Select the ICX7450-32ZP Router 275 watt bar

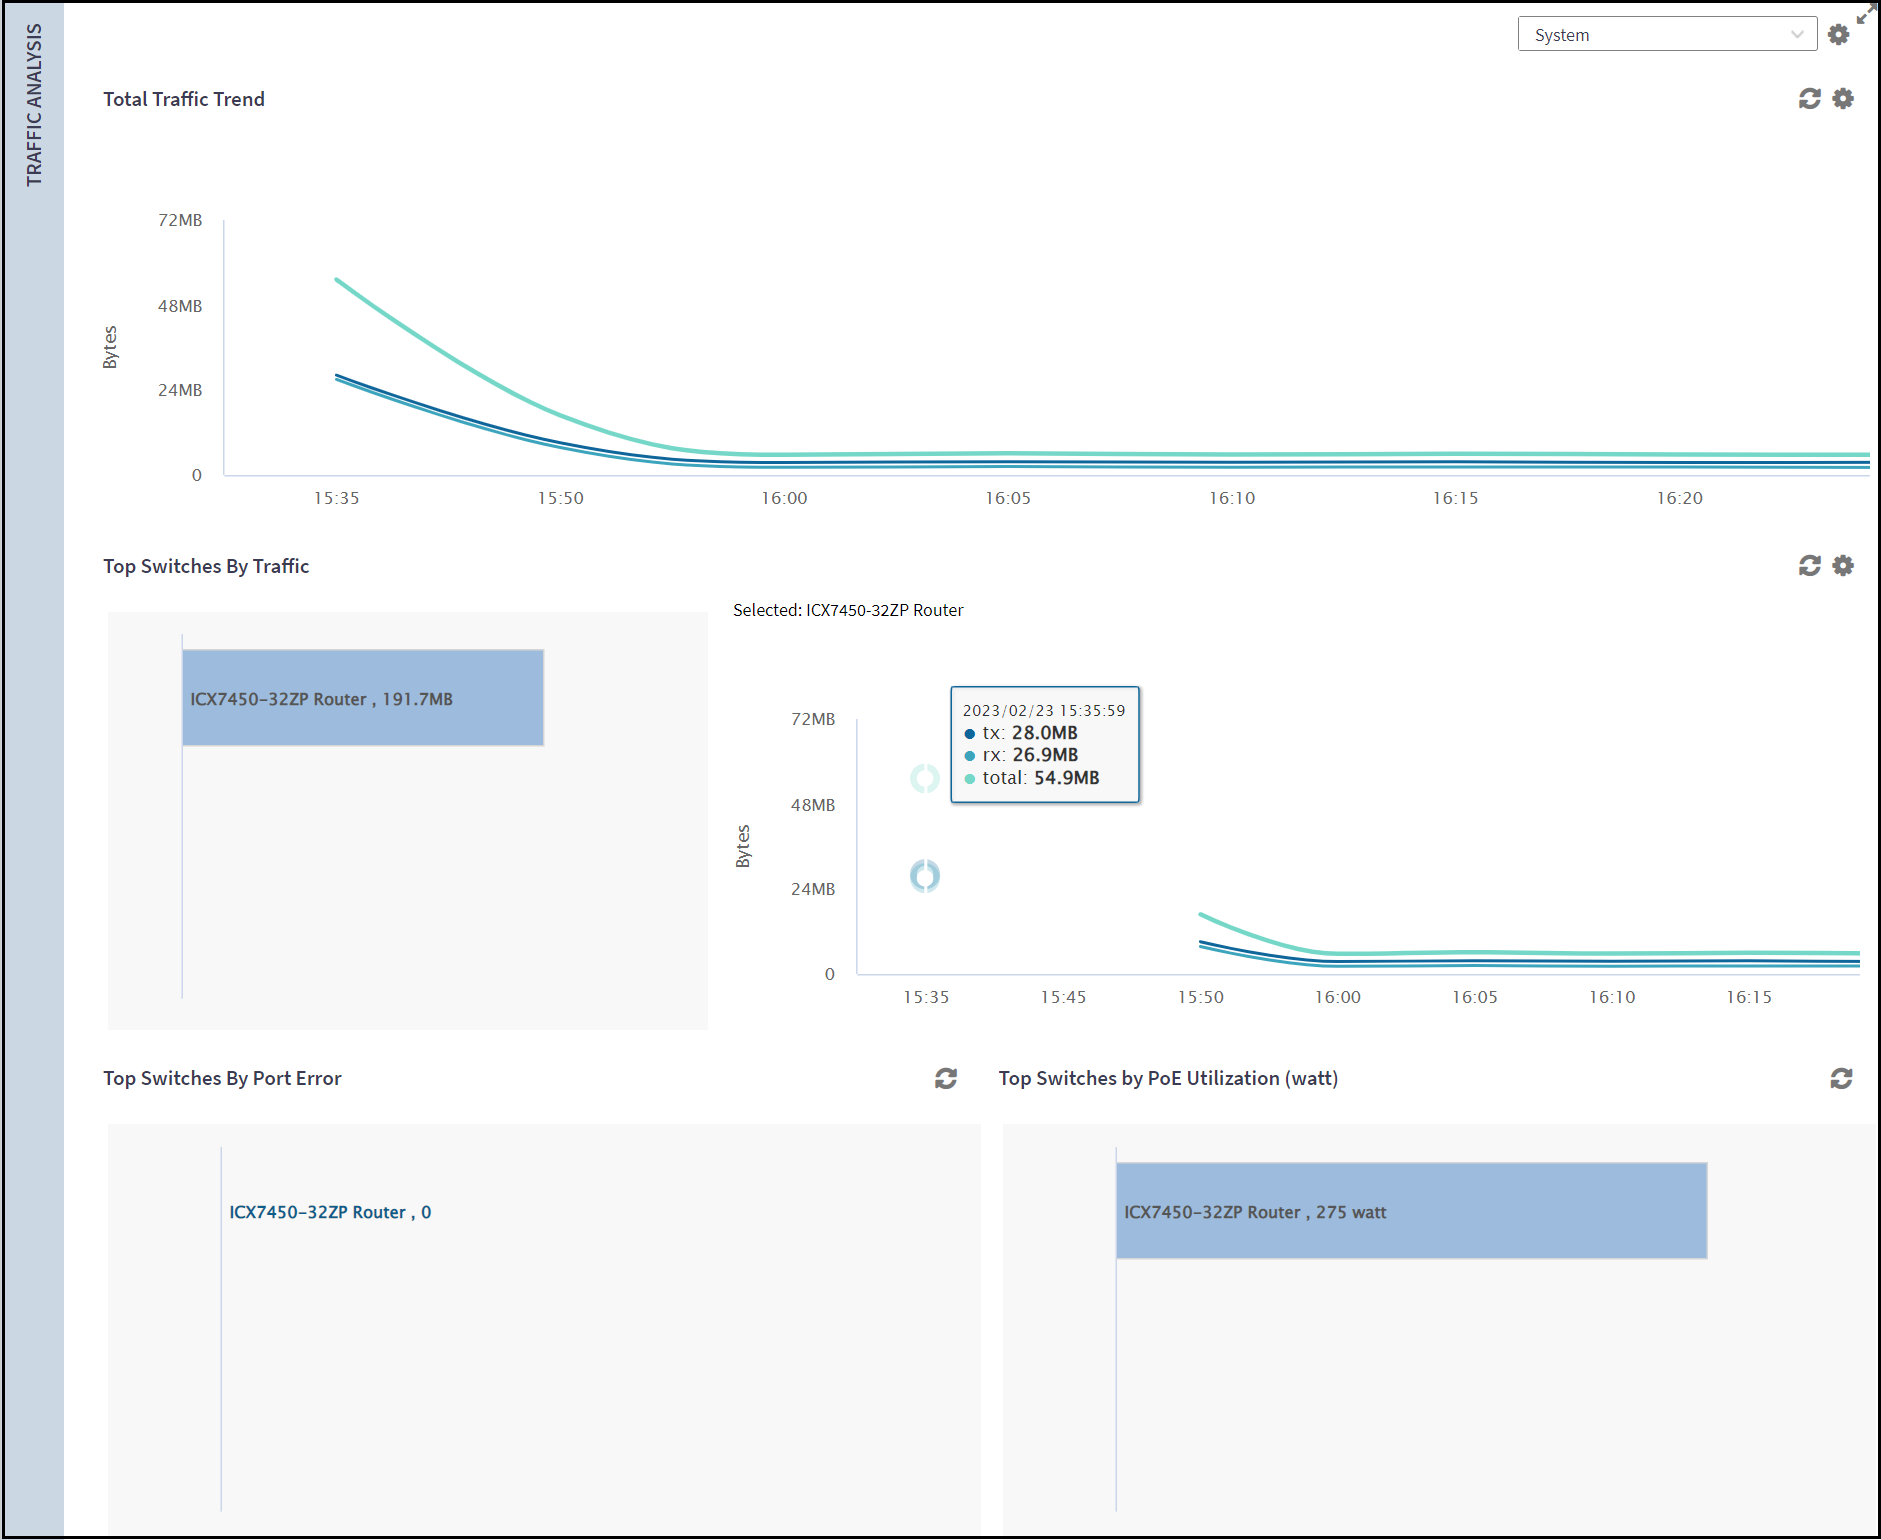coord(1411,1211)
